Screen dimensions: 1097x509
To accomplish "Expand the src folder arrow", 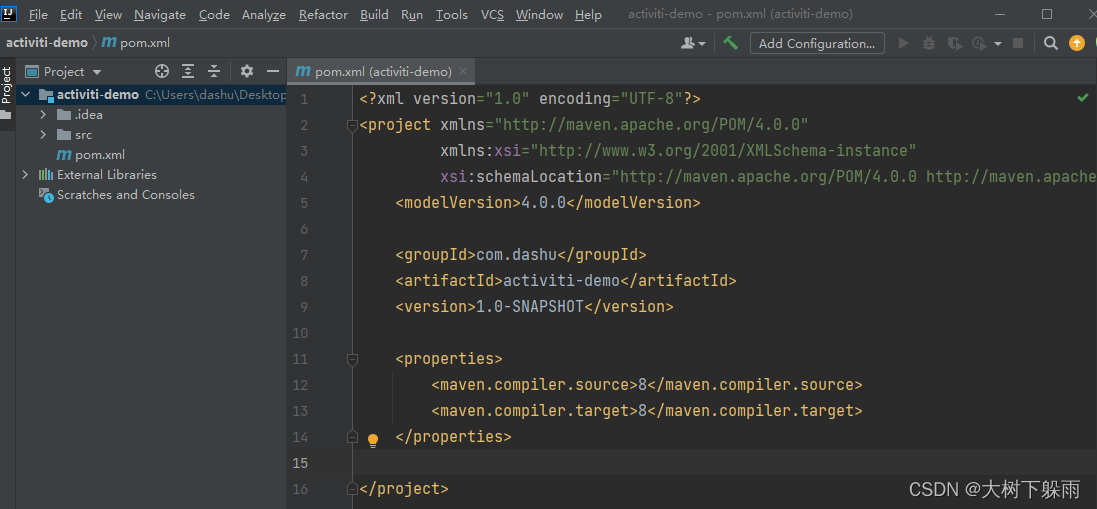I will click(43, 135).
